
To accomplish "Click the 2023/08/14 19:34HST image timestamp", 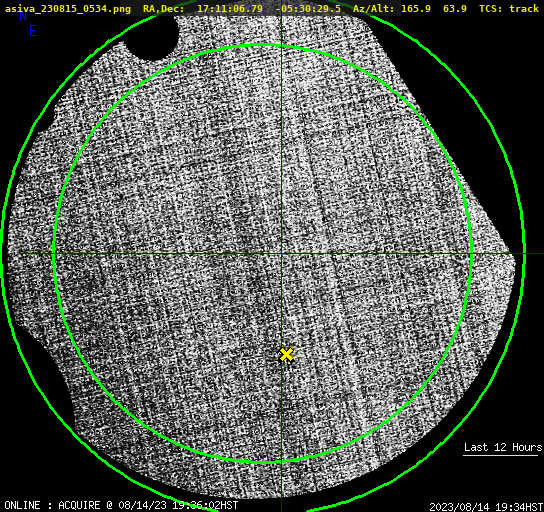I will point(486,506).
